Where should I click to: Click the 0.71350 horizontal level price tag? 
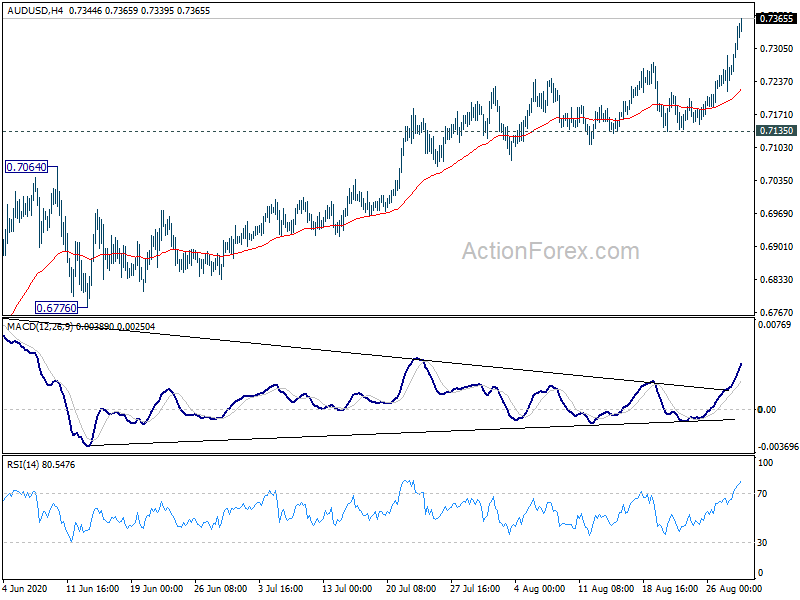777,131
